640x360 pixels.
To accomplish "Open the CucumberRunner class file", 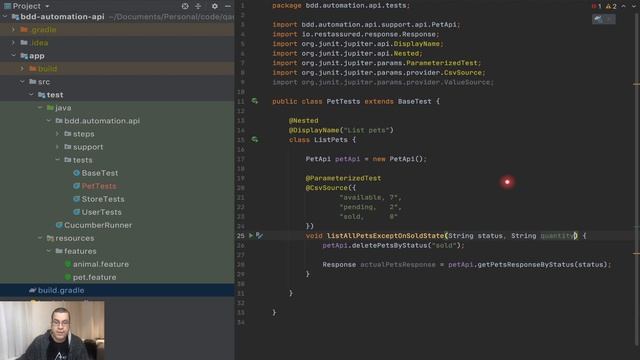I will coord(98,225).
